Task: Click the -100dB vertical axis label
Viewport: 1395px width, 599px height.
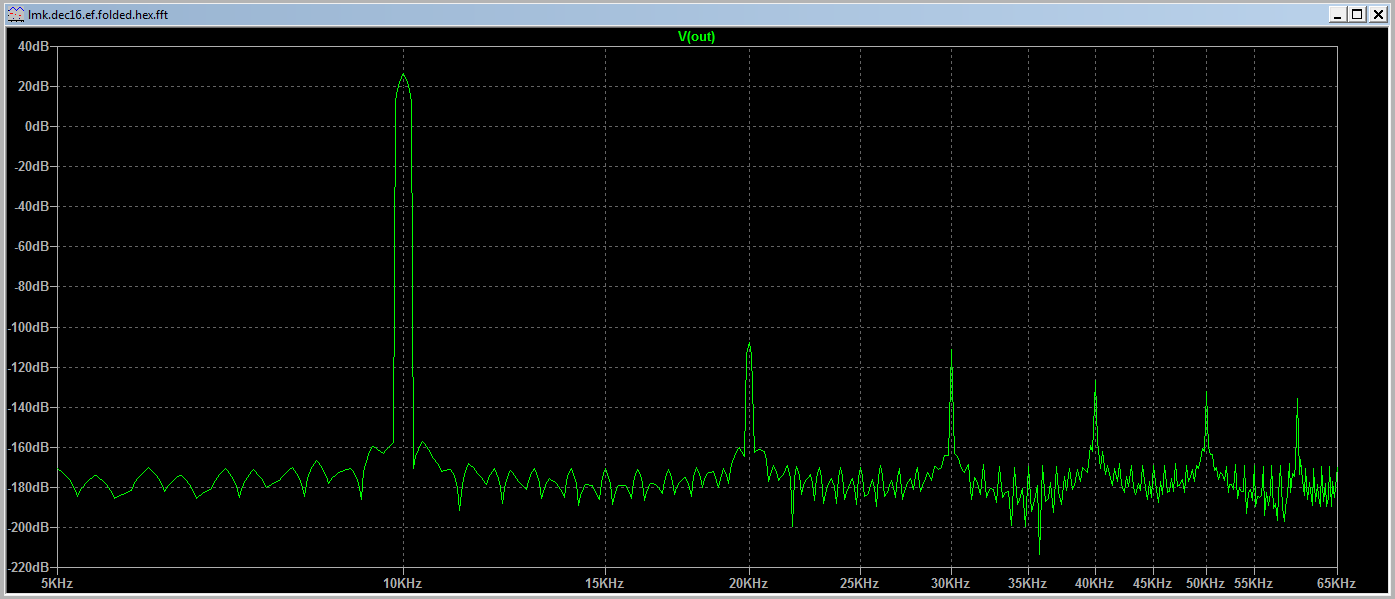Action: point(29,327)
